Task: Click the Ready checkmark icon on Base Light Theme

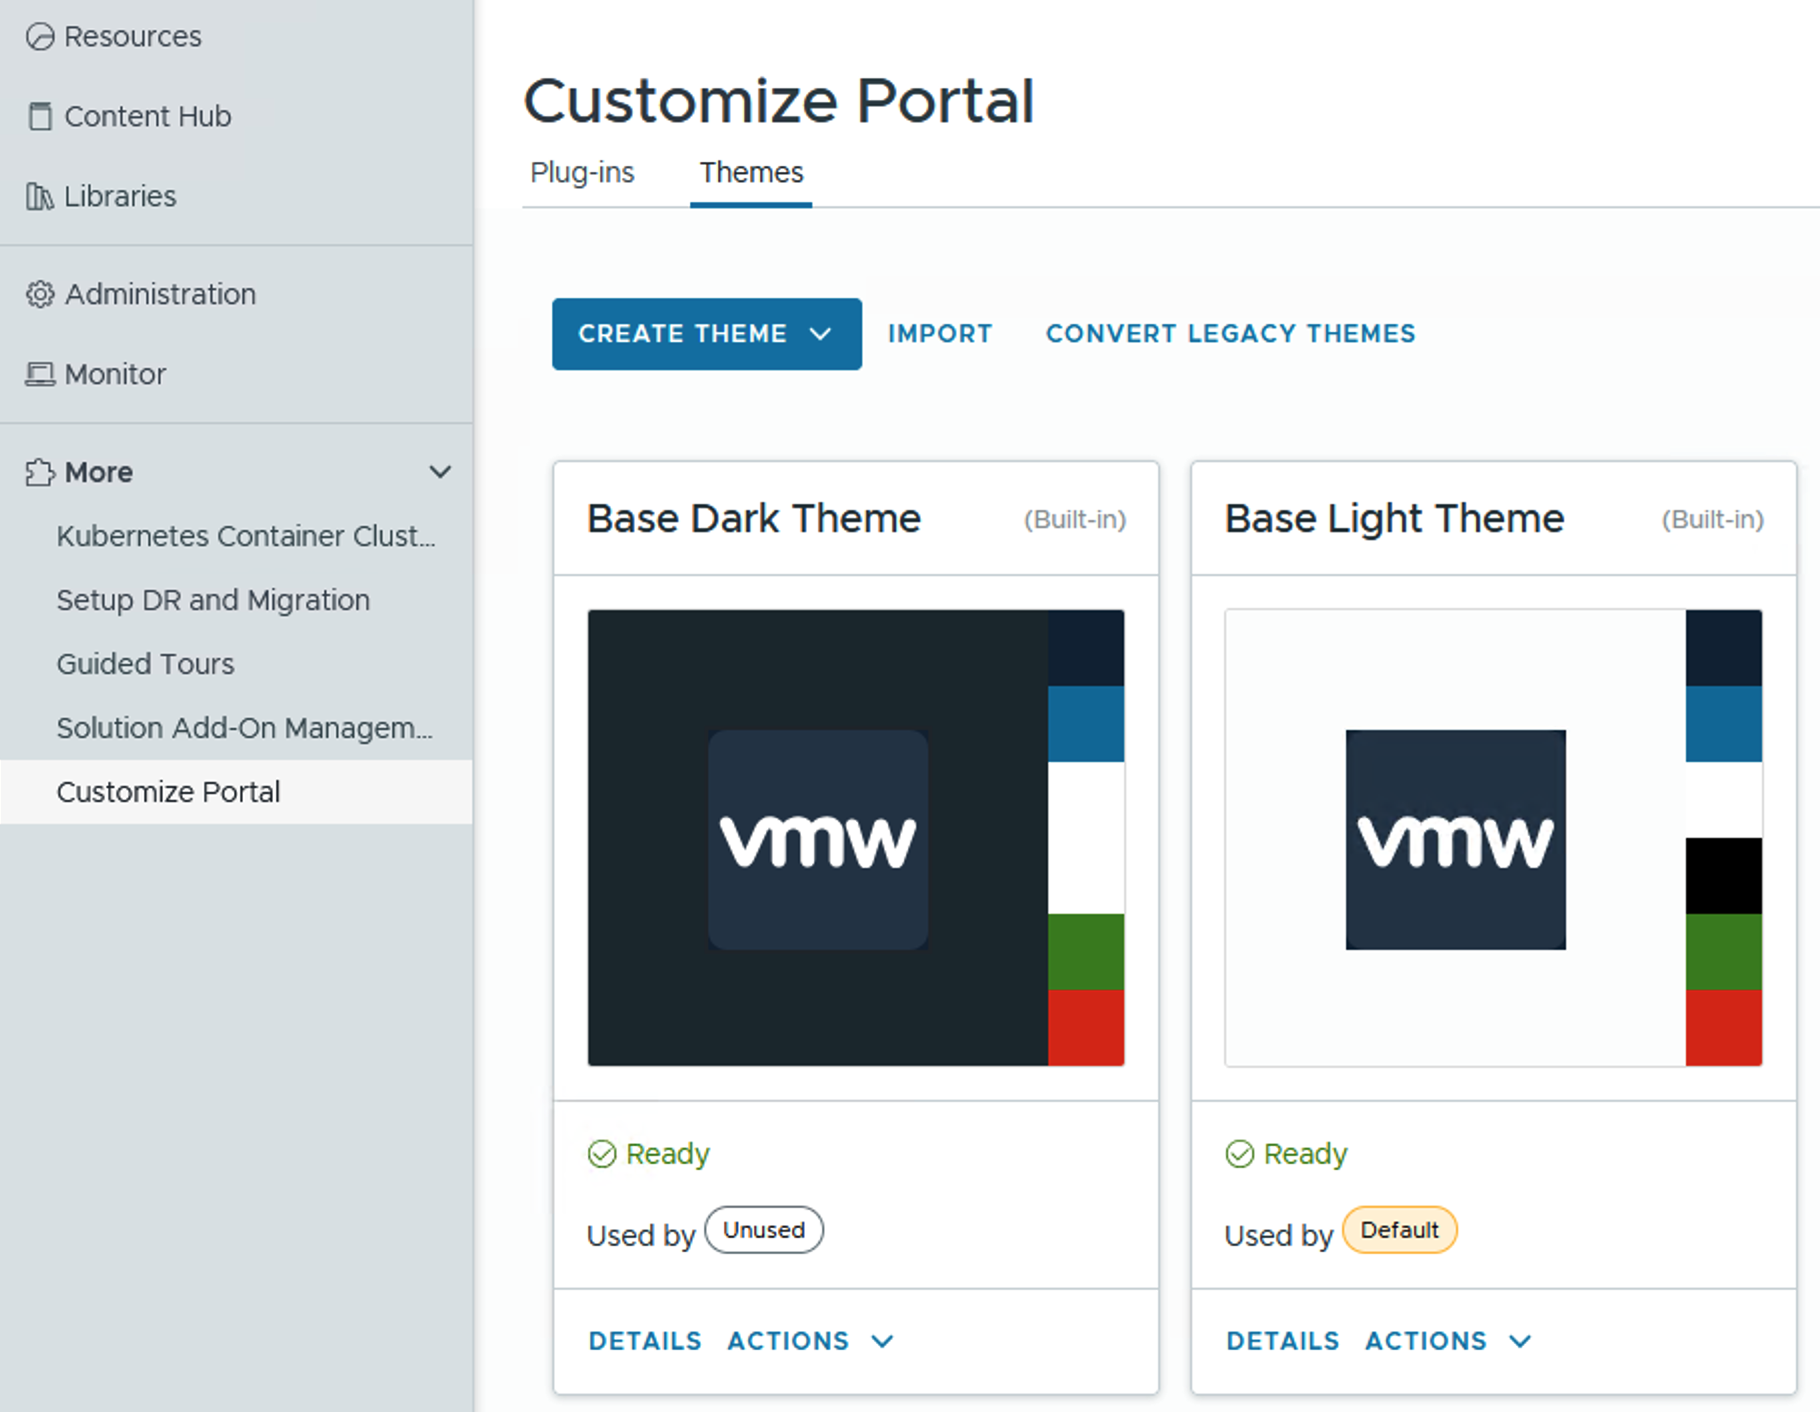Action: (1240, 1154)
